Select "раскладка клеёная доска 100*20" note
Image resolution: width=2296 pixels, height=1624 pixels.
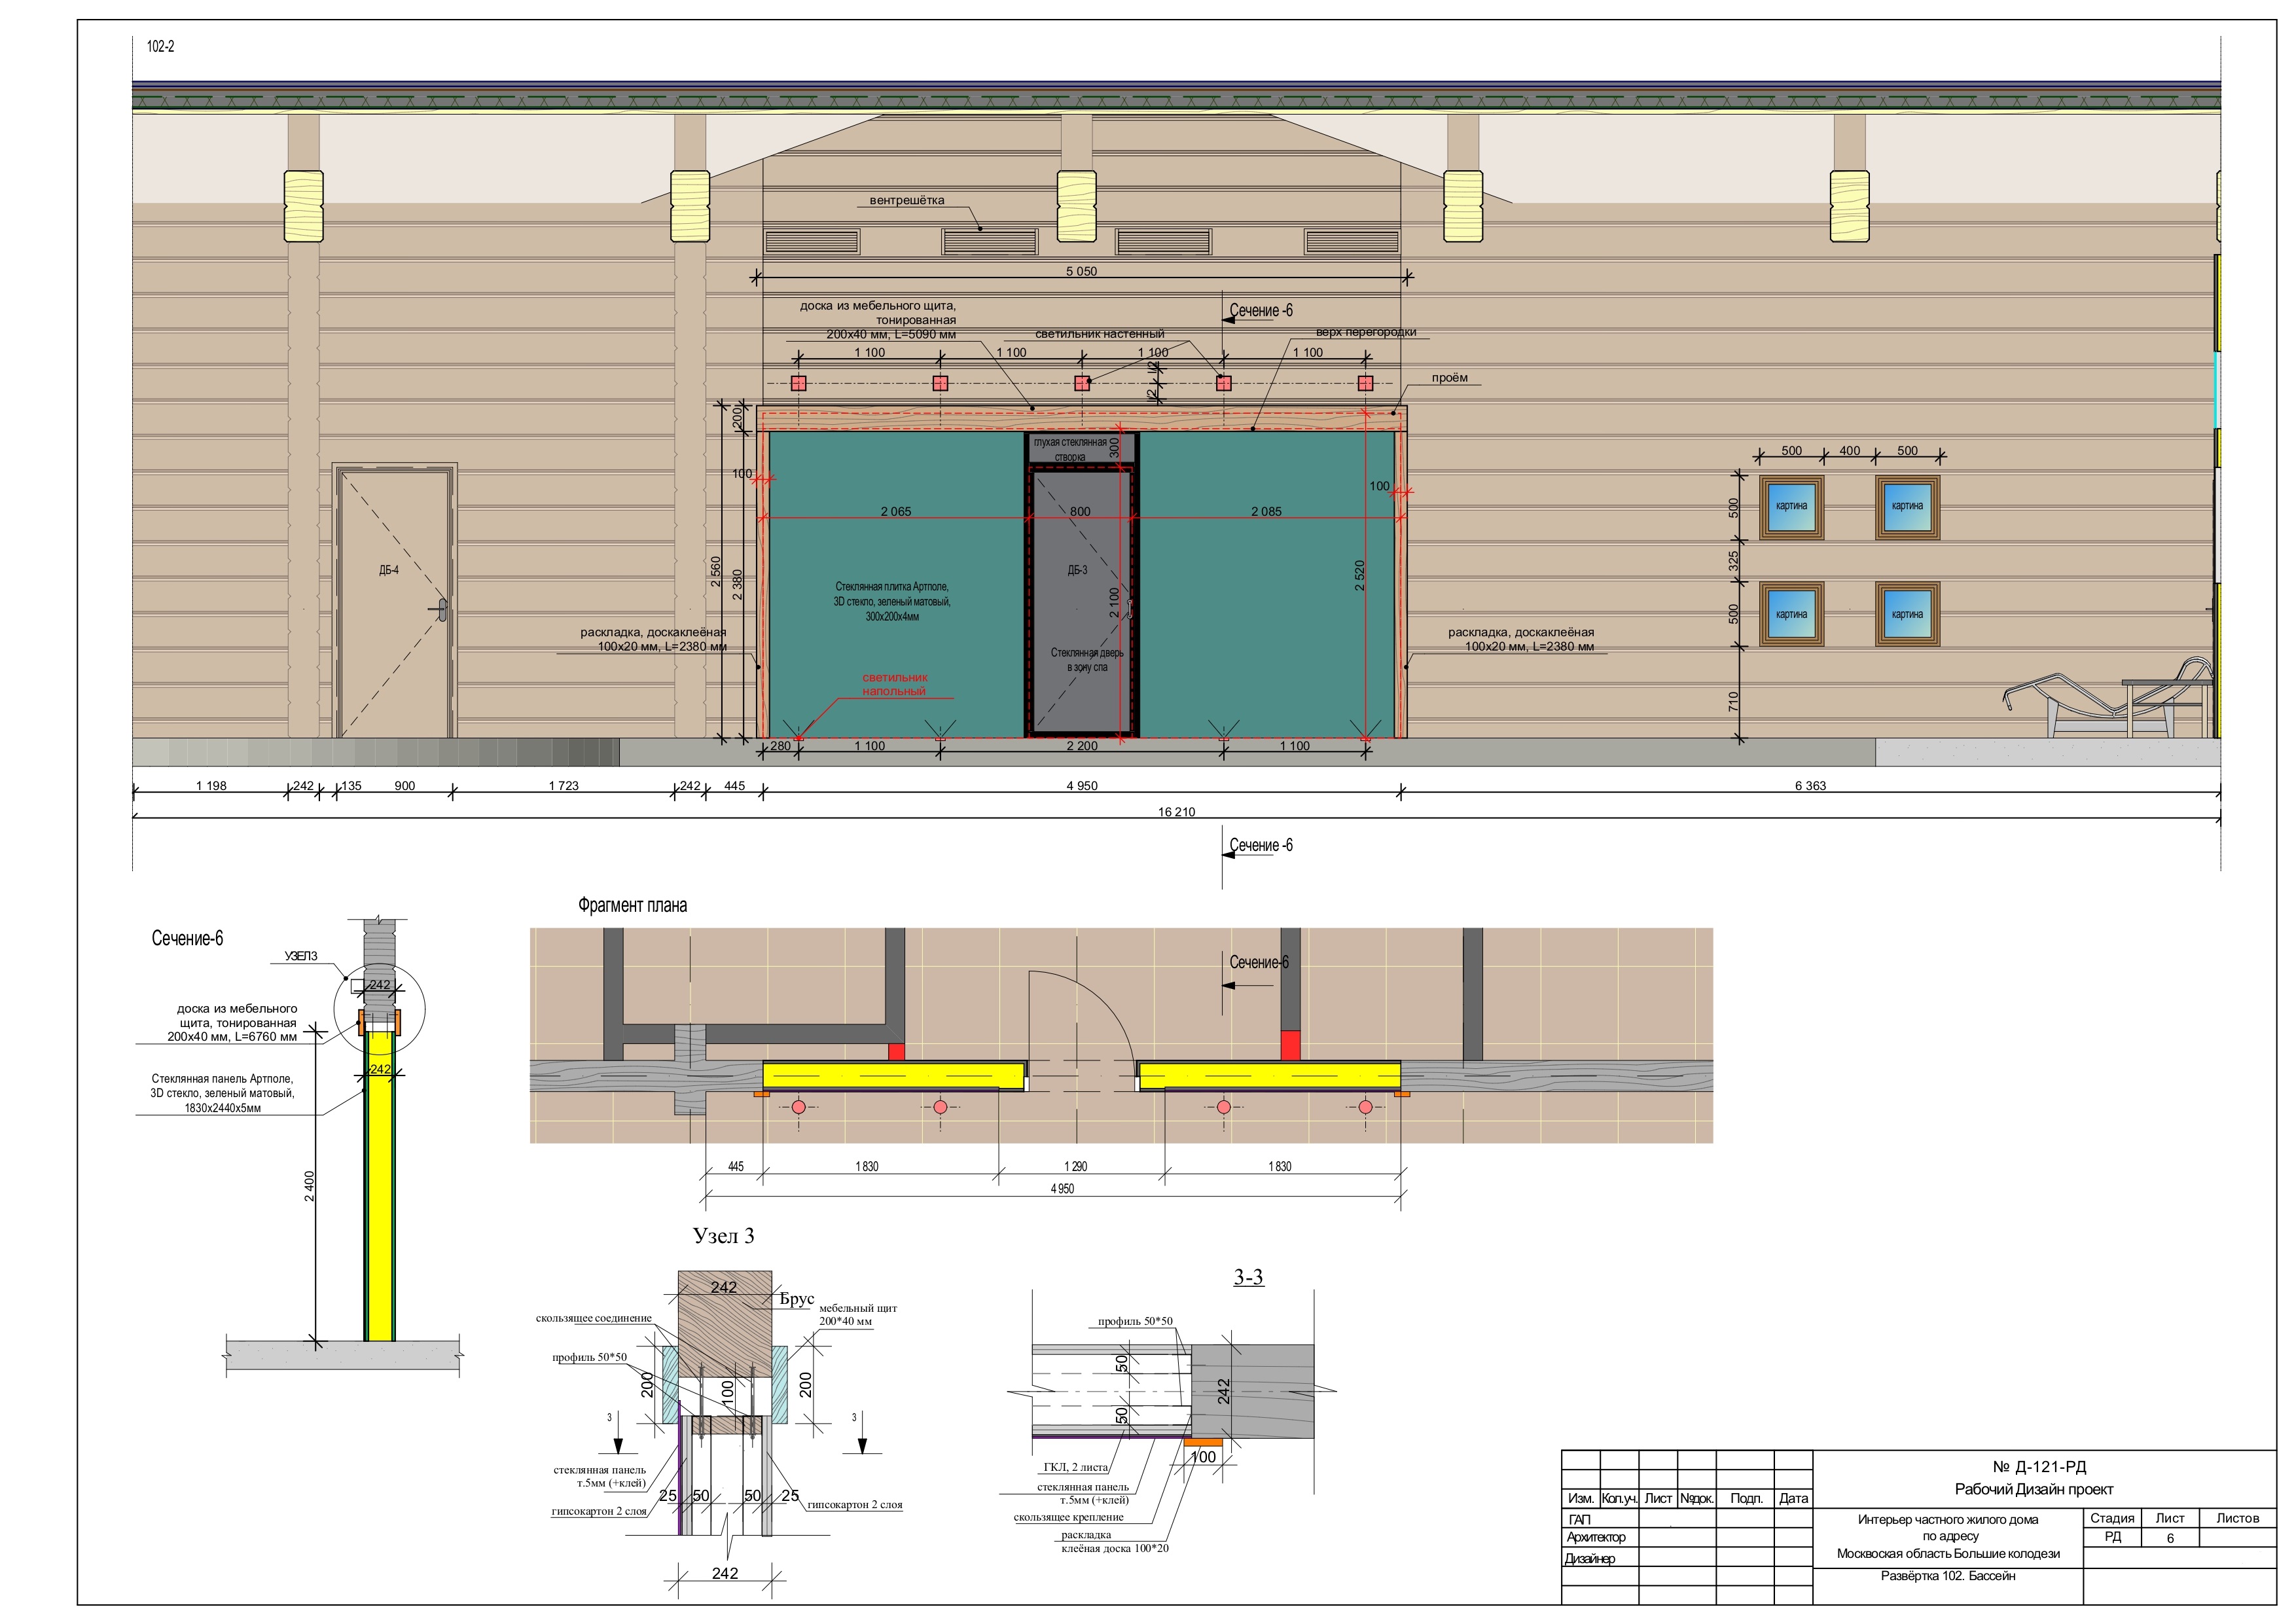(1114, 1541)
